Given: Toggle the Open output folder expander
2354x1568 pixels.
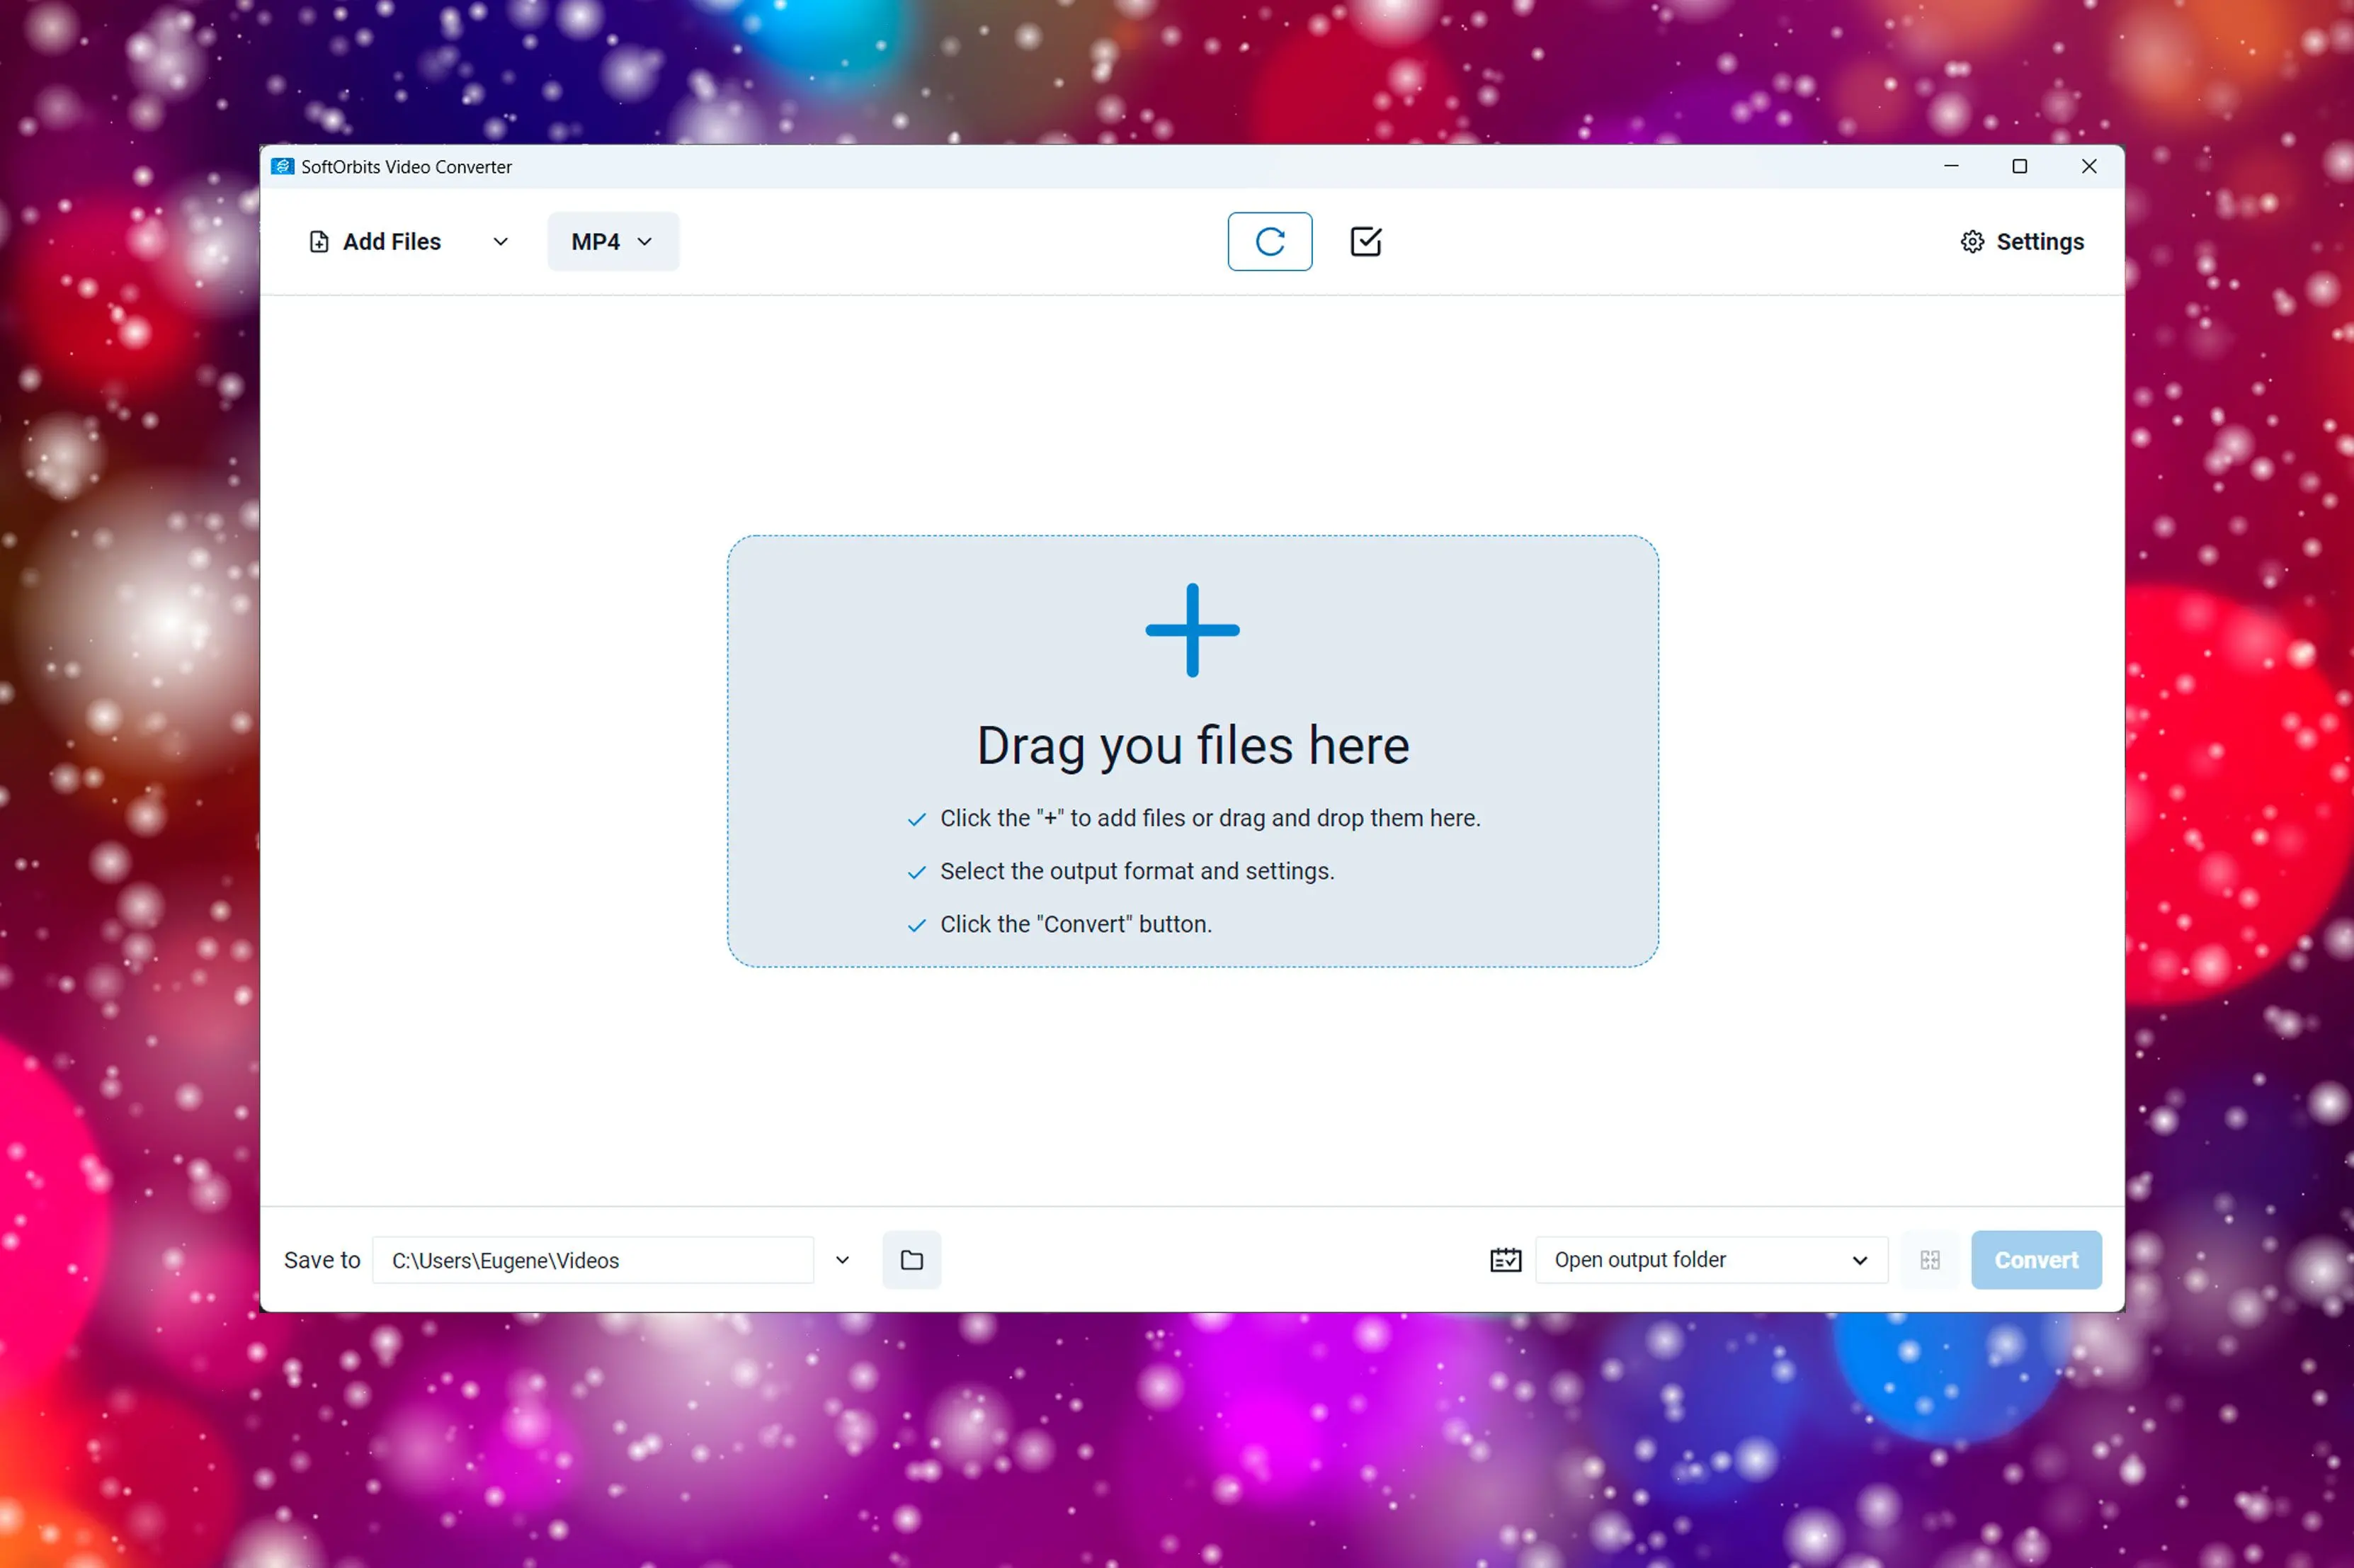Looking at the screenshot, I should pos(1859,1259).
